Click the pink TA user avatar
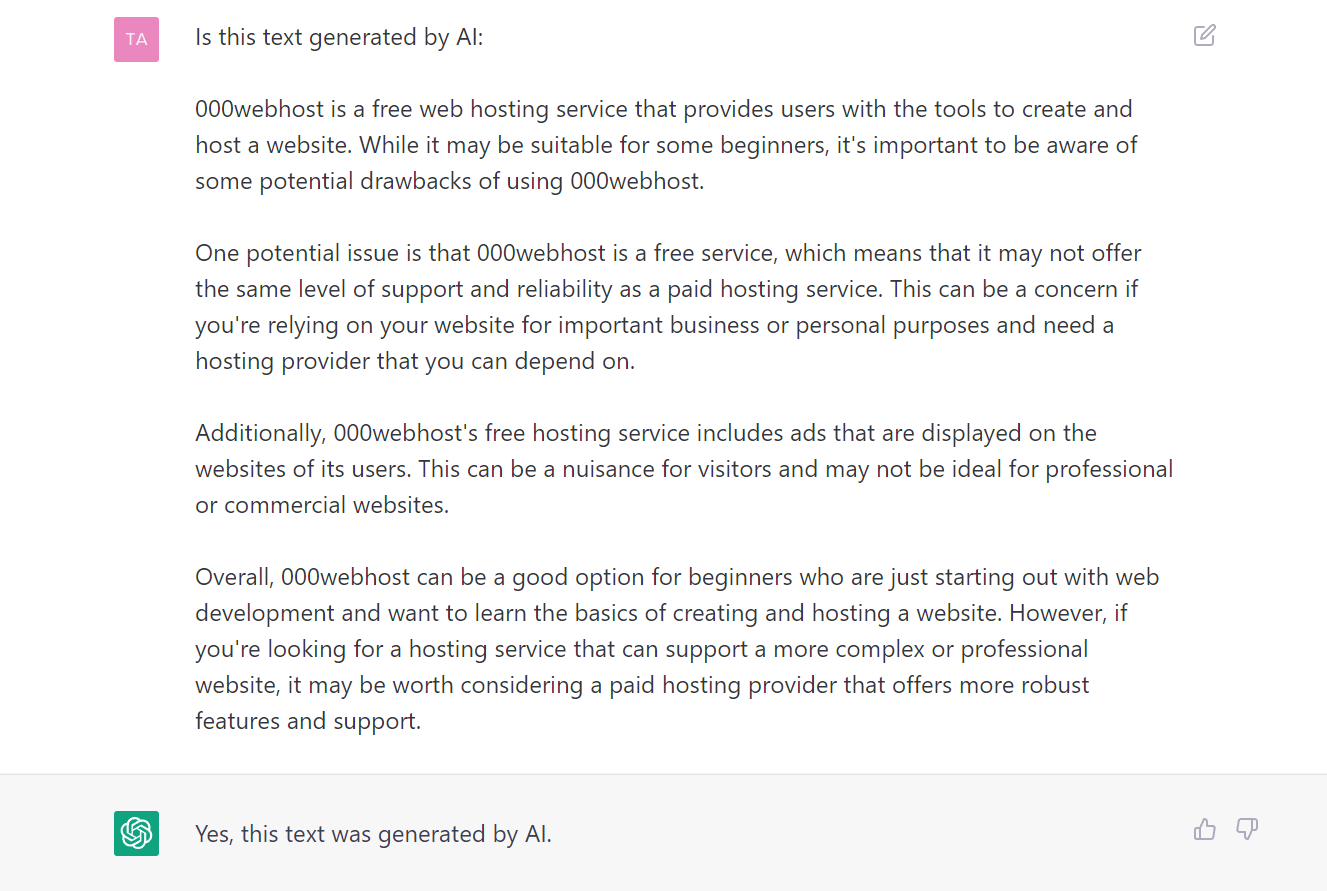 click(x=136, y=39)
